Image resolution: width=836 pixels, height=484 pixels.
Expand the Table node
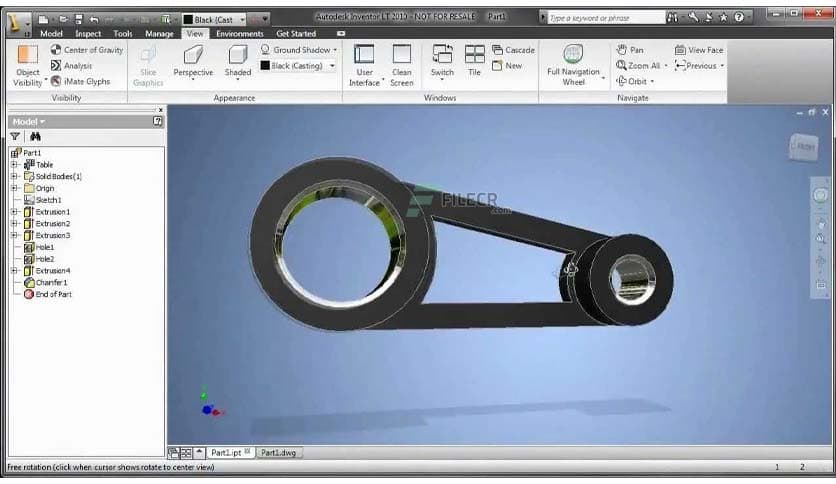14,165
